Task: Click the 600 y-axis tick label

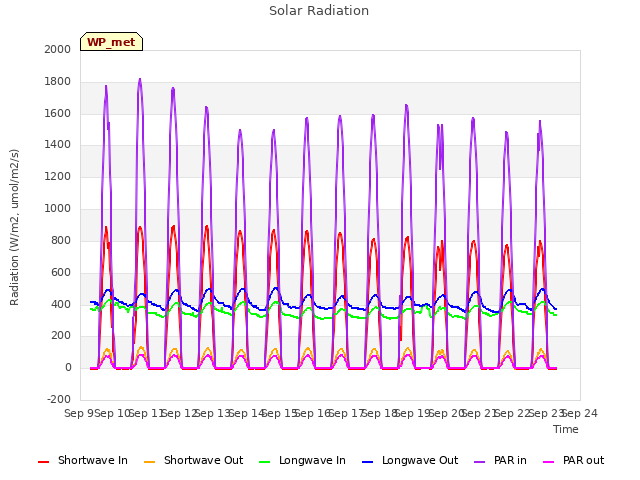Action: (x=61, y=273)
